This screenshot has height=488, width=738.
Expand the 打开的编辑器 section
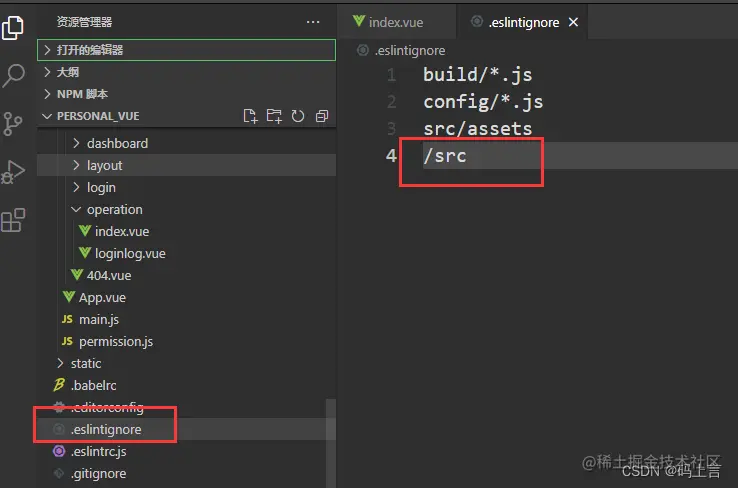(186, 50)
